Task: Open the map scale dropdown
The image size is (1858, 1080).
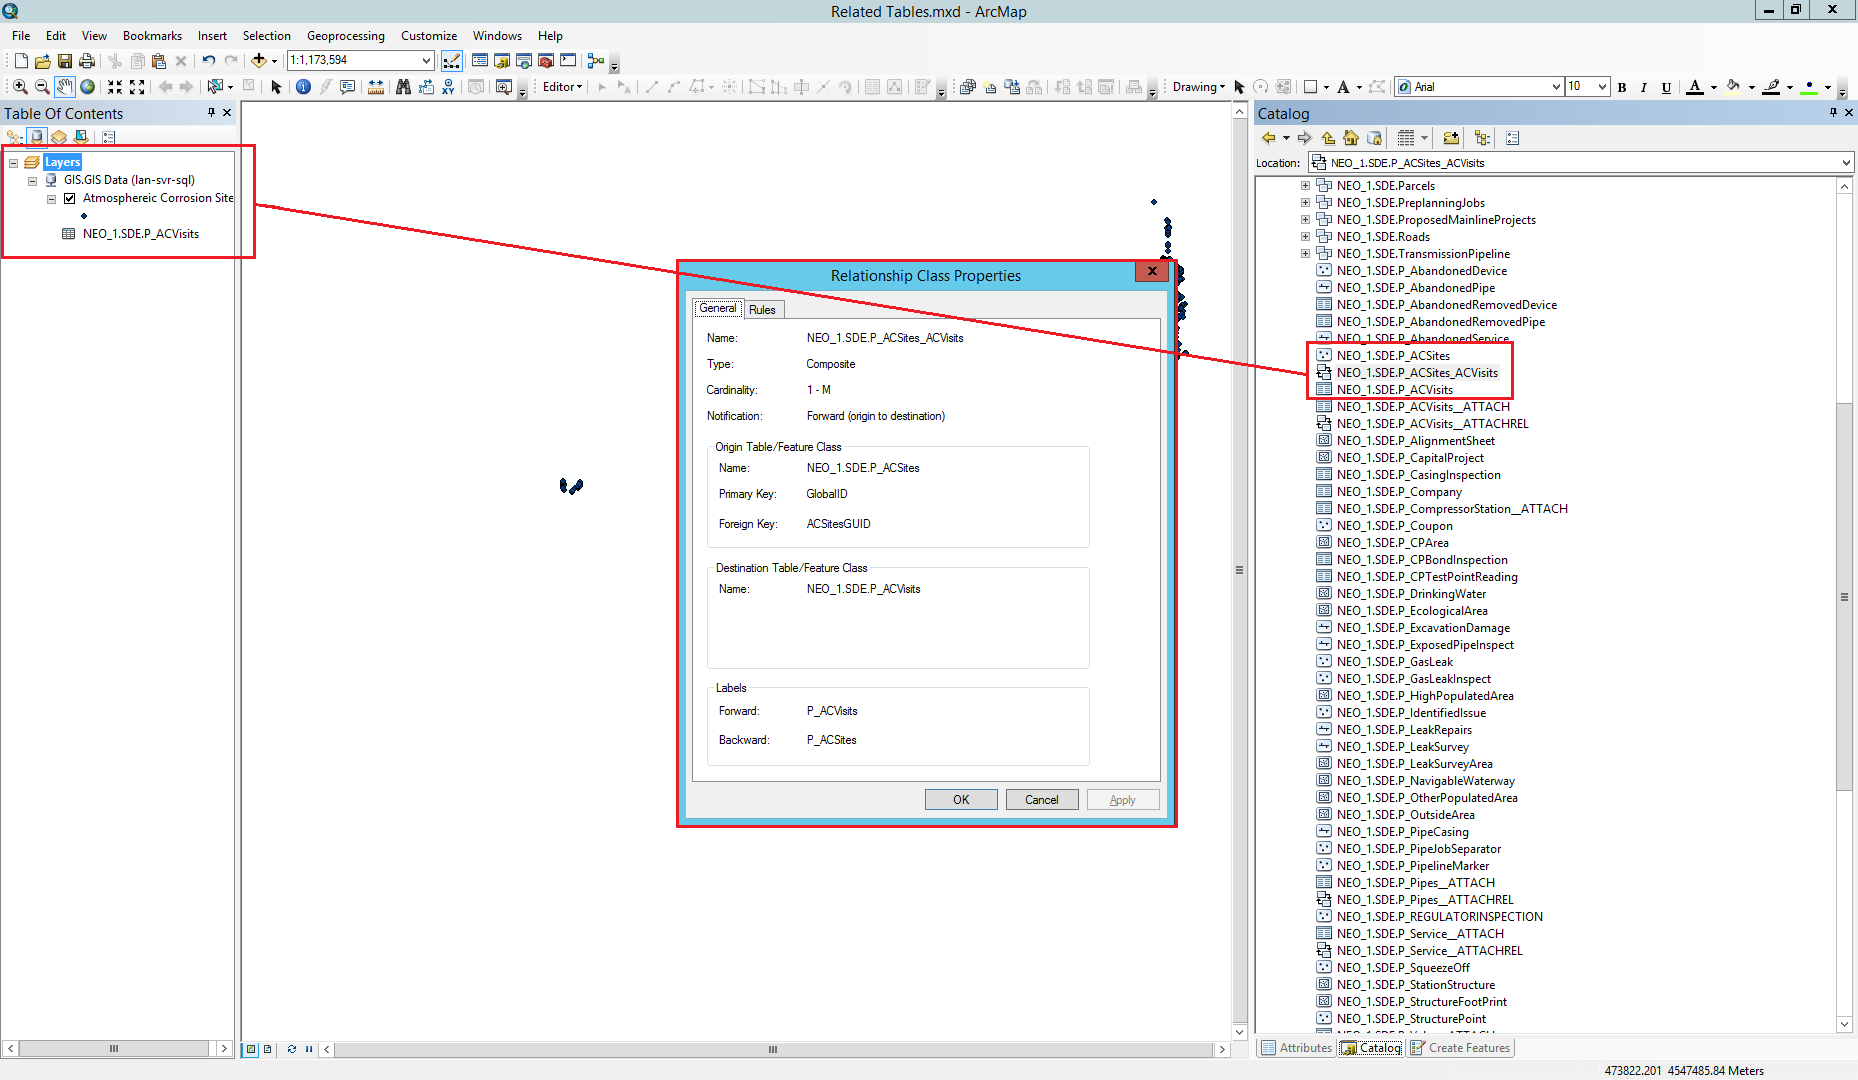Action: (426, 60)
